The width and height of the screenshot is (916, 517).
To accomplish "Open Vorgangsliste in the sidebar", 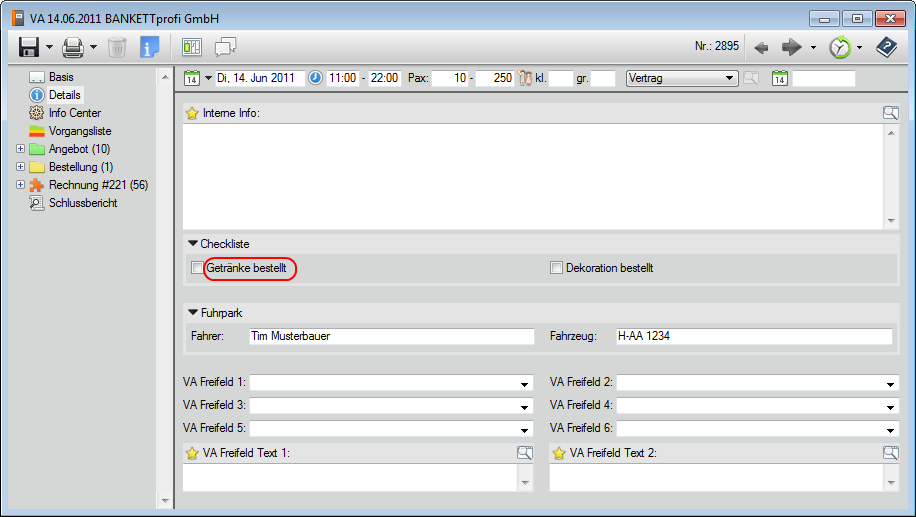I will (79, 131).
